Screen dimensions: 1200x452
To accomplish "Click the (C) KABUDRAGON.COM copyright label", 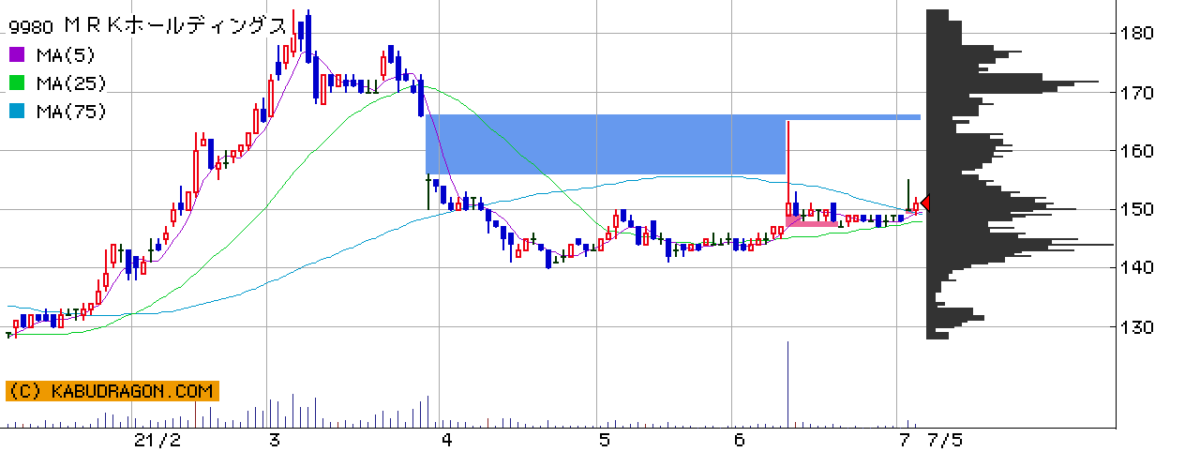I will point(112,391).
